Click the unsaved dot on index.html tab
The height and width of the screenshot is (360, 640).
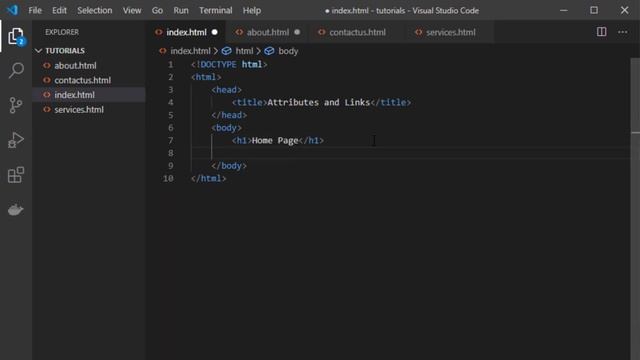[215, 32]
